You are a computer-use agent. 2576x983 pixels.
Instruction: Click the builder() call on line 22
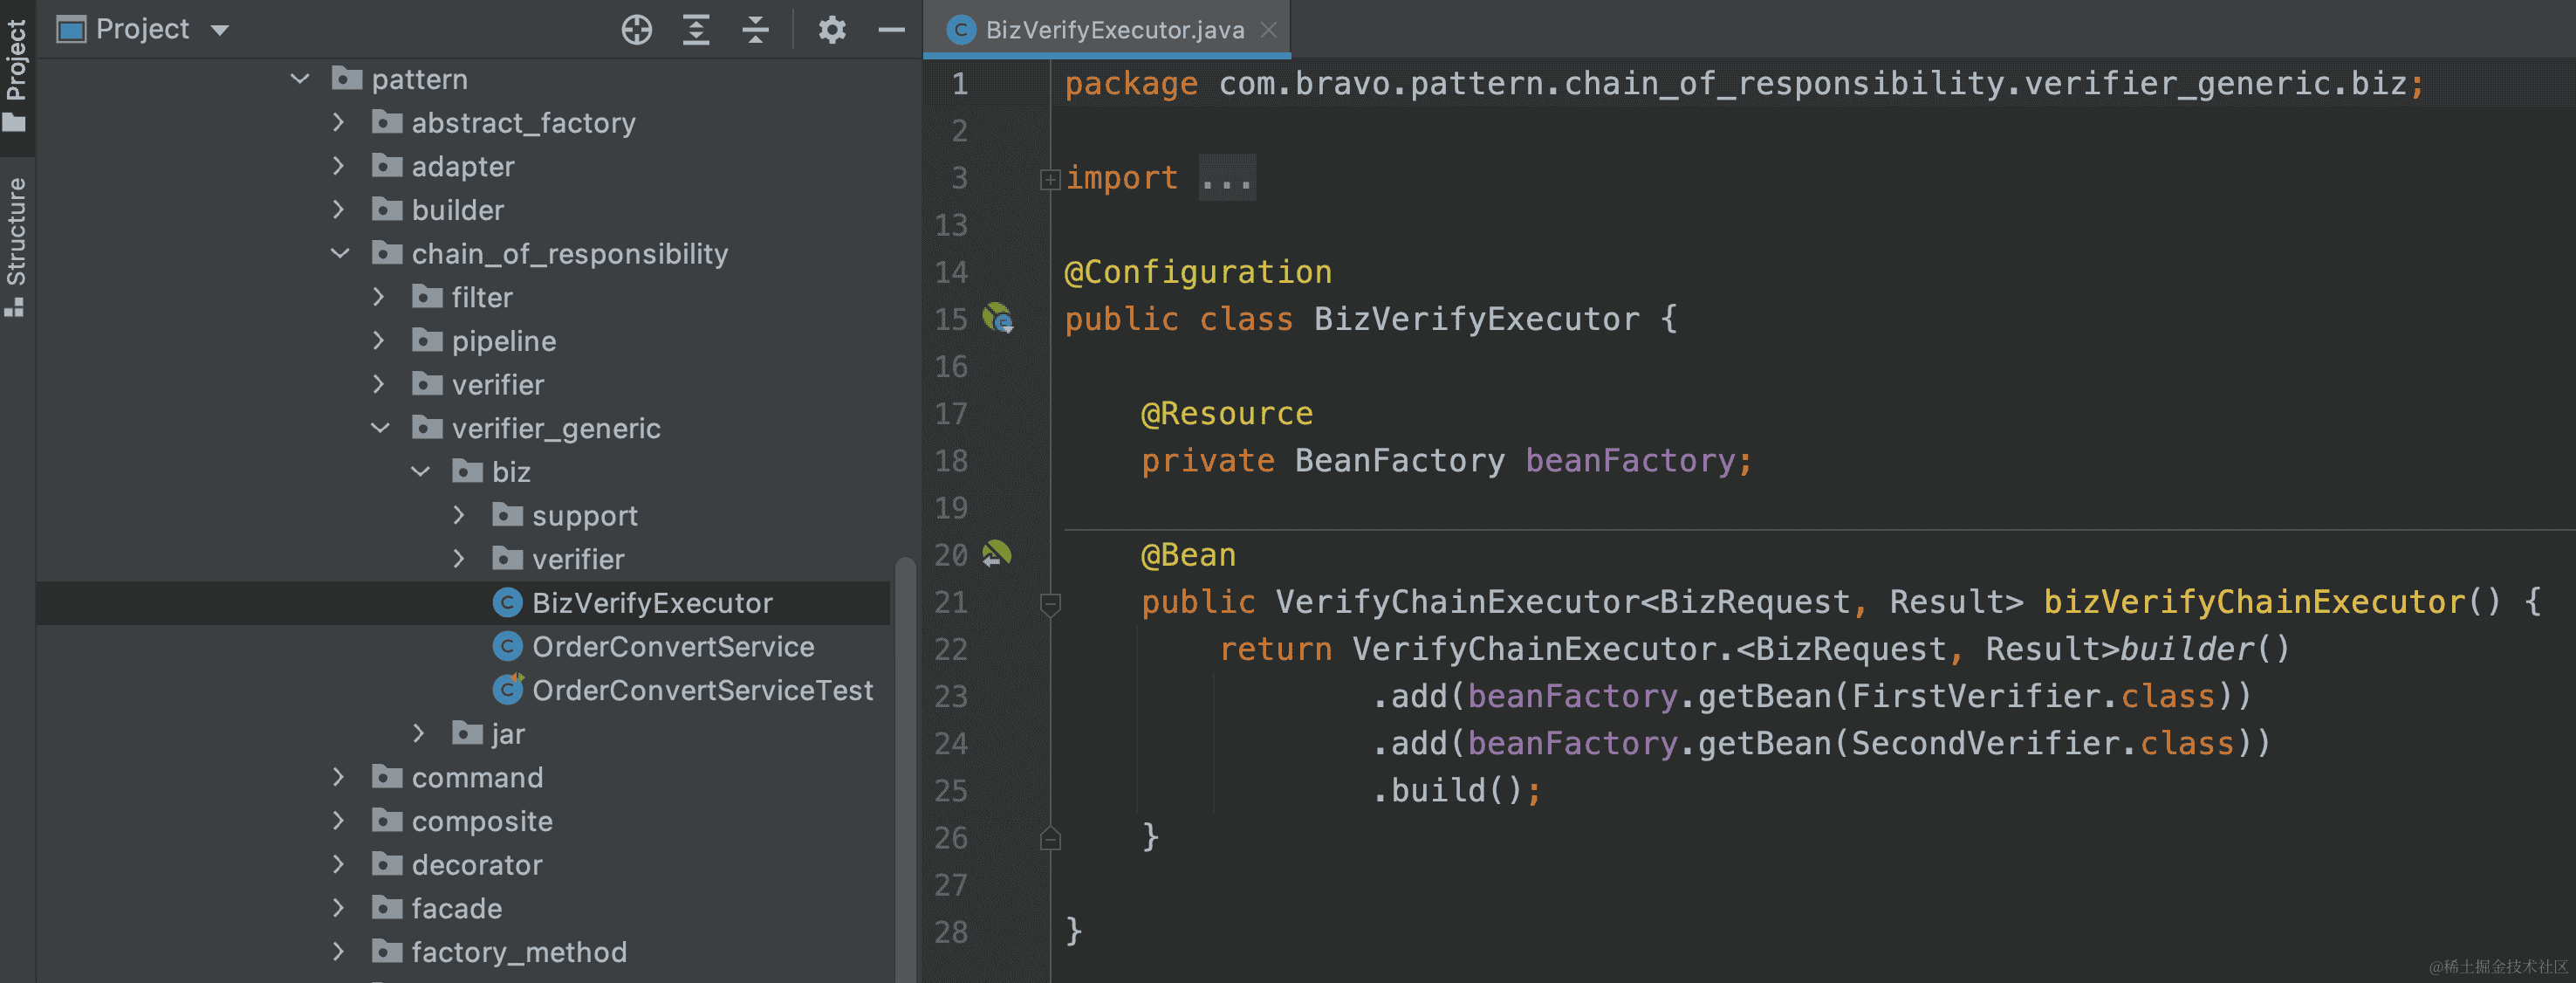click(2204, 649)
